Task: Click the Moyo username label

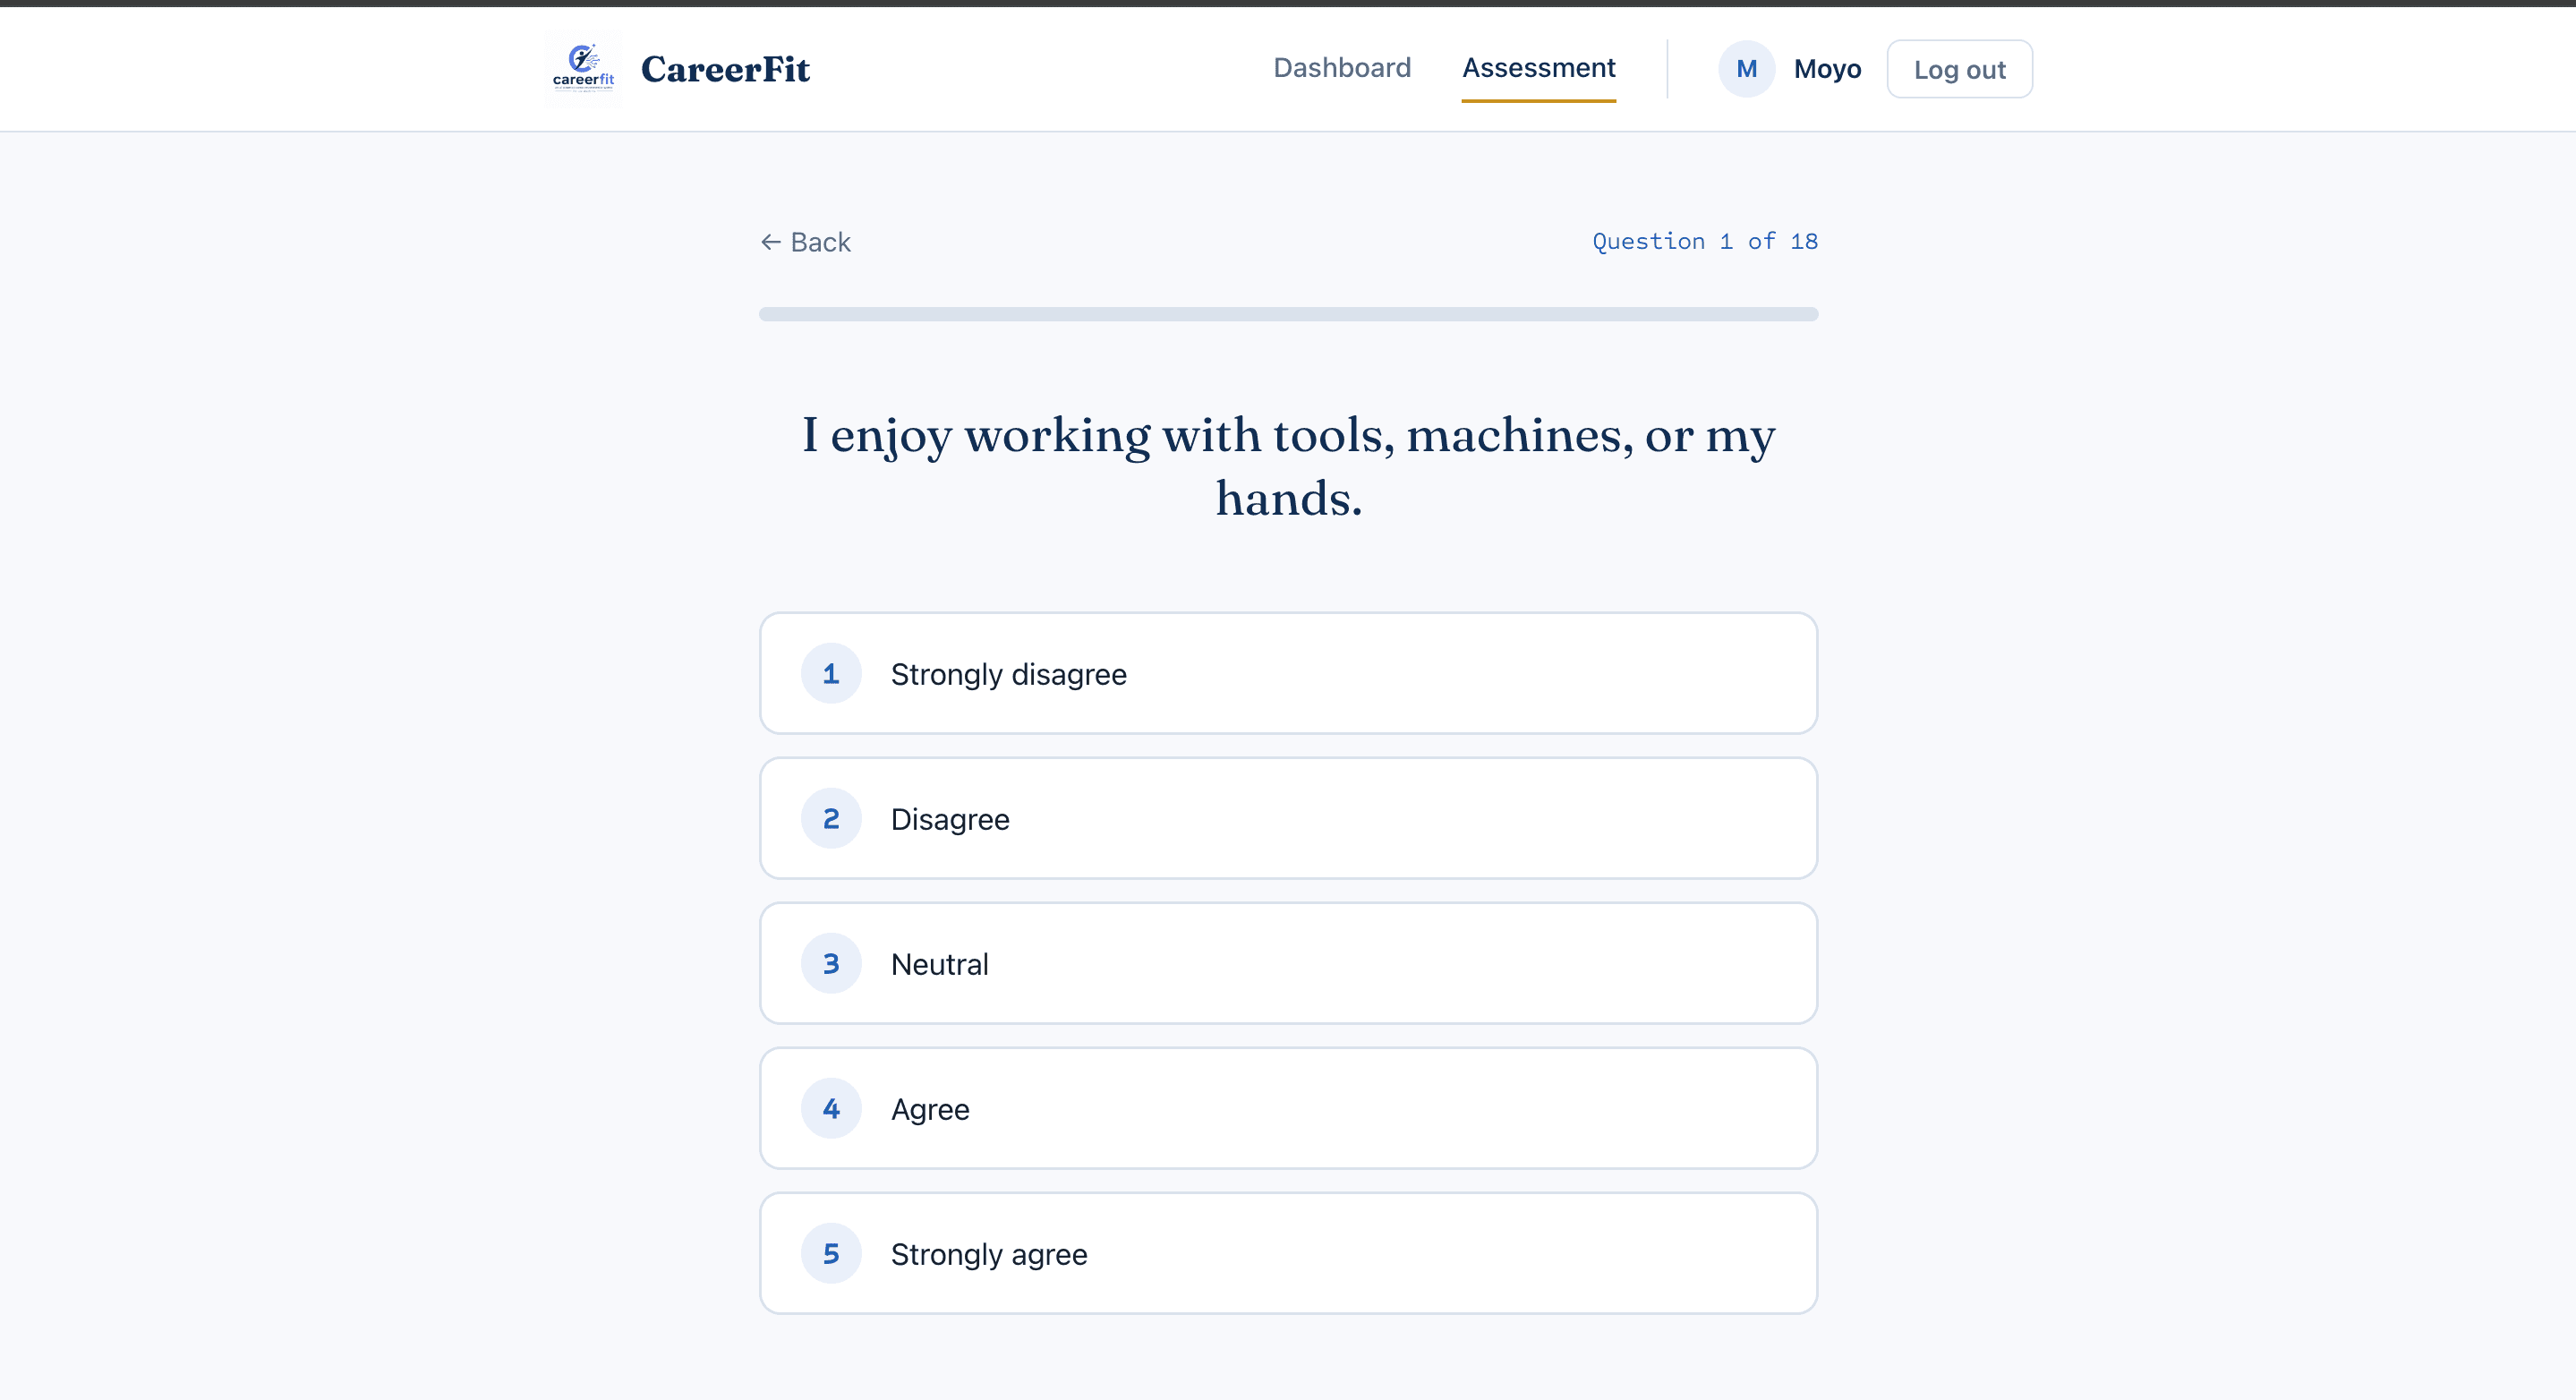Action: point(1827,69)
